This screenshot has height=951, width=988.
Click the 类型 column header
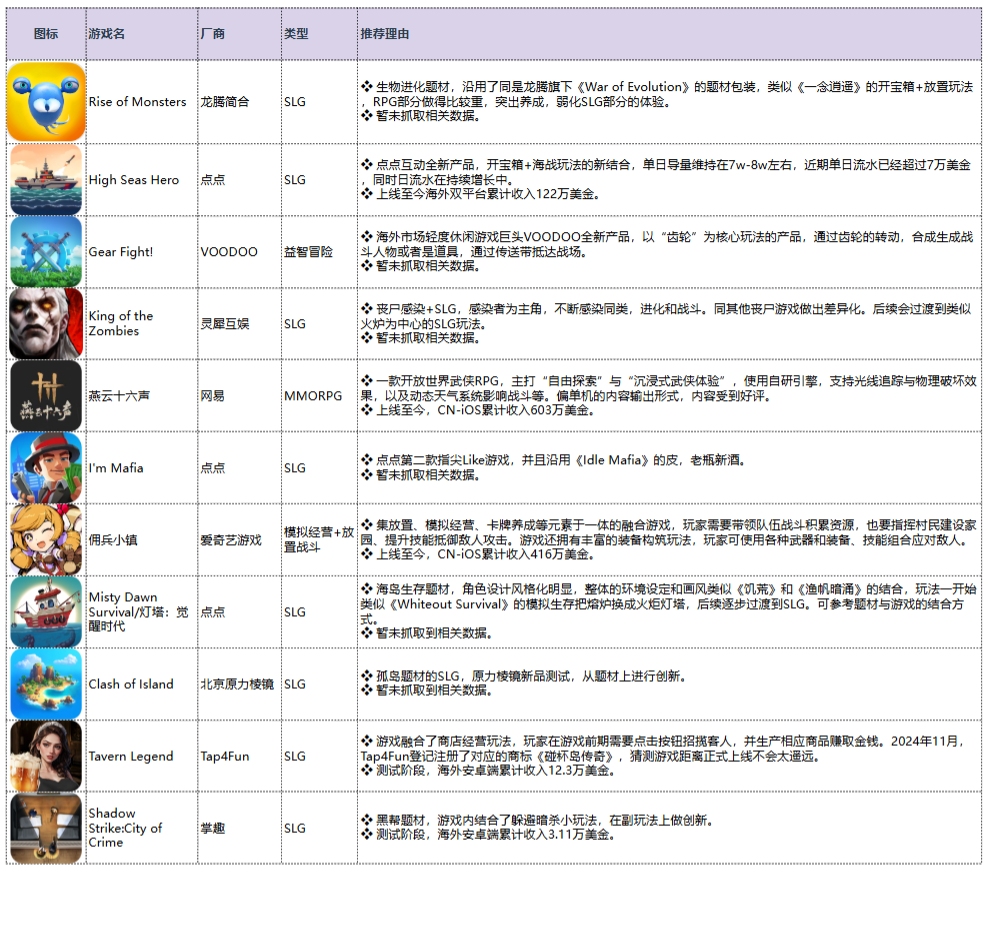[296, 34]
